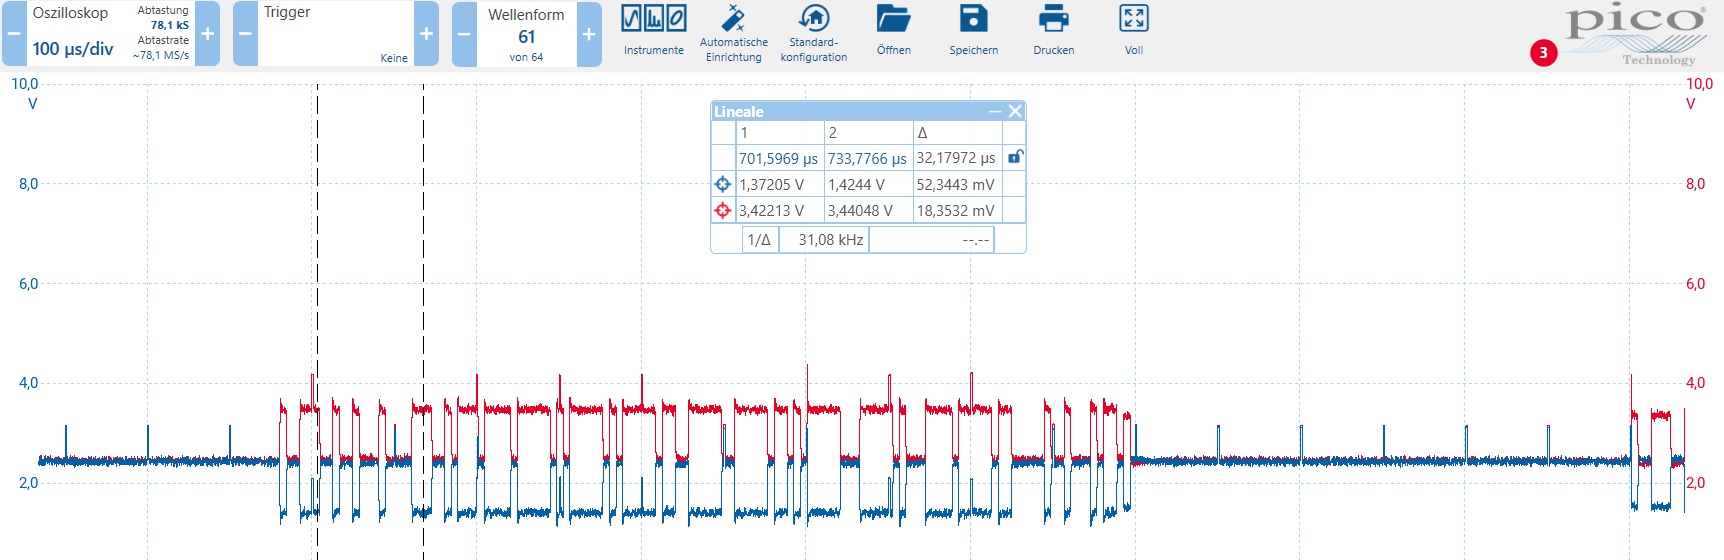Open the Wellenform 61 von 64 navigator

pos(526,34)
